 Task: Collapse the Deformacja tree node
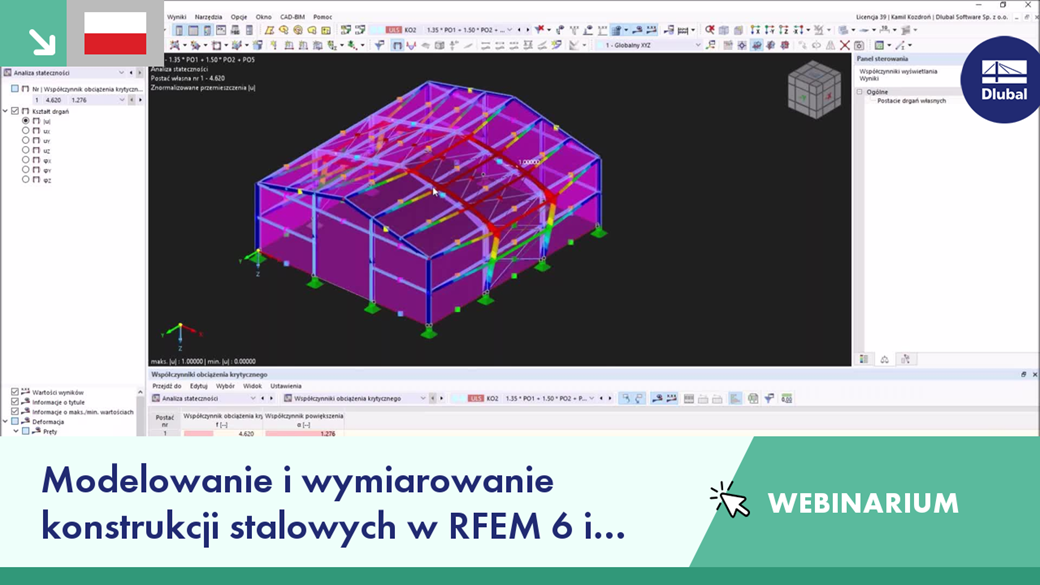(5, 421)
